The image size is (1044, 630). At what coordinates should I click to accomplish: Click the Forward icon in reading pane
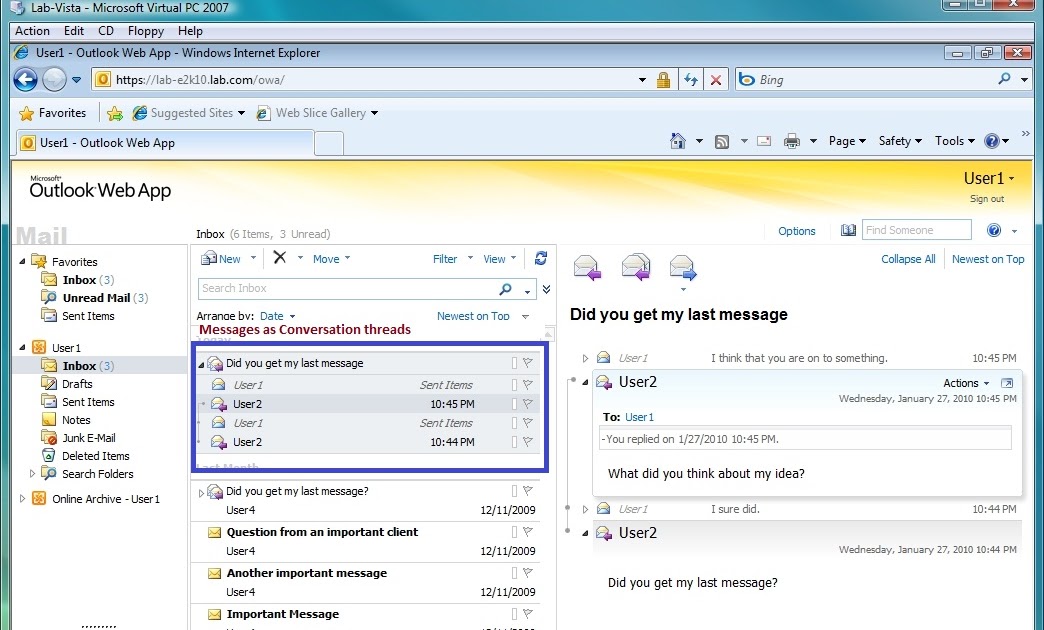coord(683,267)
